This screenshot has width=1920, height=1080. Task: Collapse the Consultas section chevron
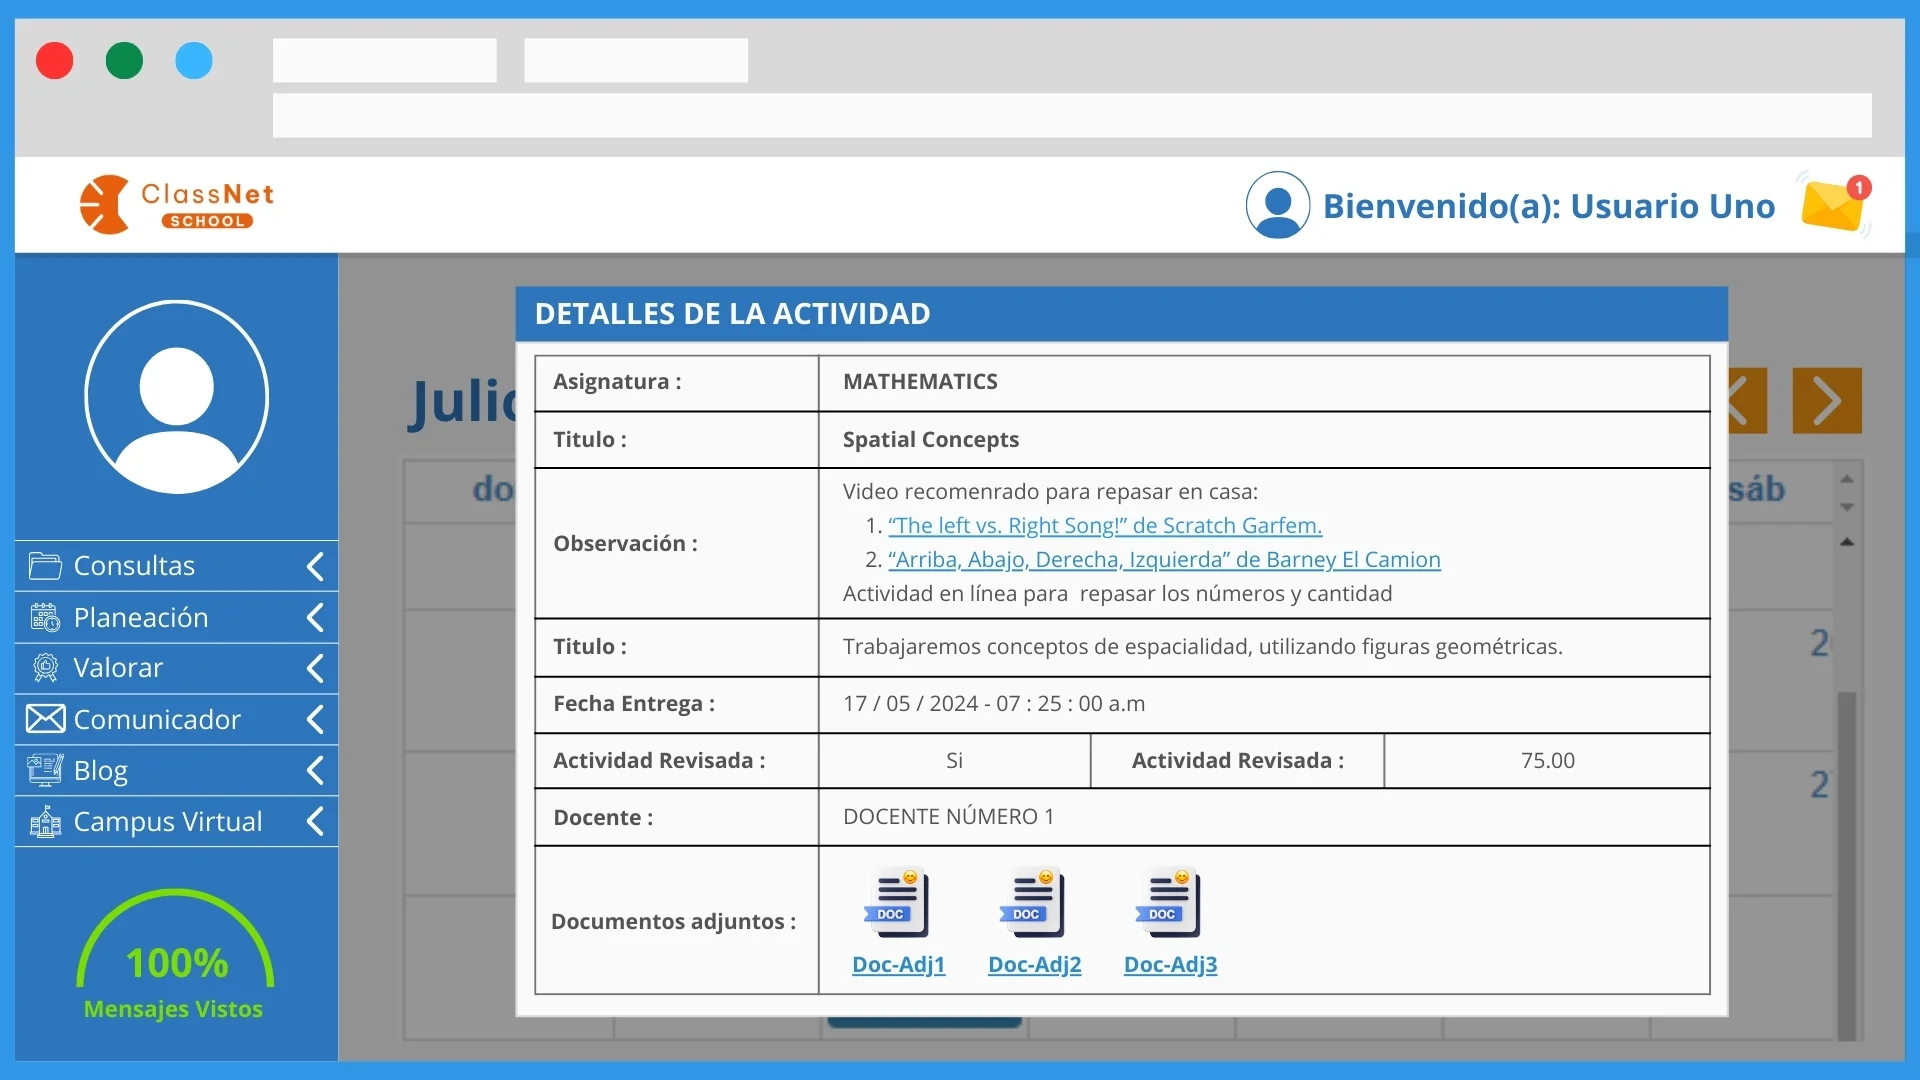pyautogui.click(x=316, y=566)
